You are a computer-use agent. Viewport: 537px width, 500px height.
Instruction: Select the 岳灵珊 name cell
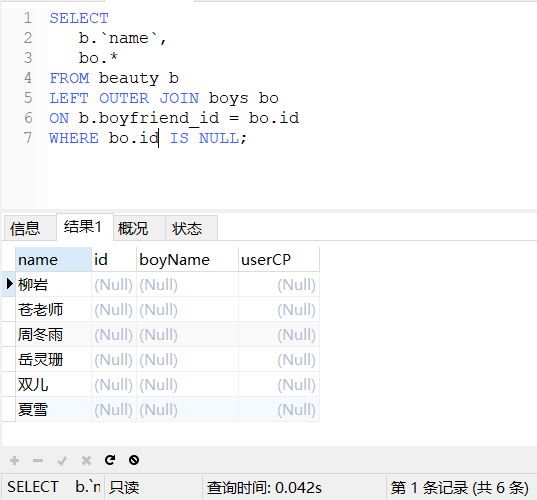(x=53, y=360)
